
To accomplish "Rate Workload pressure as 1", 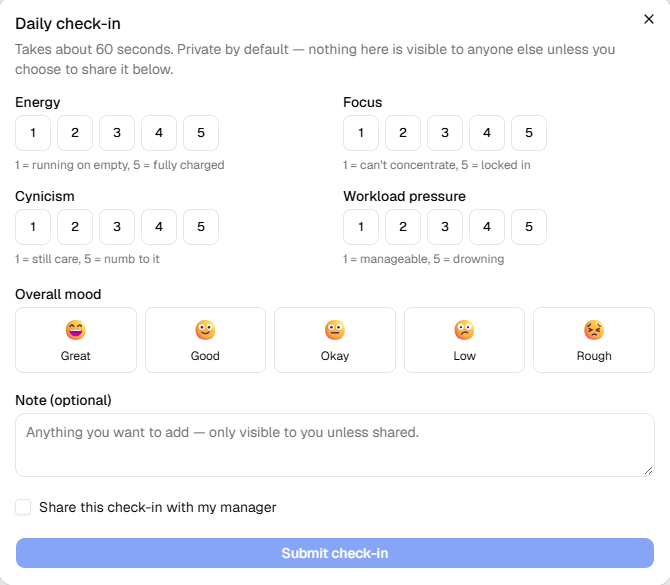I will 361,227.
